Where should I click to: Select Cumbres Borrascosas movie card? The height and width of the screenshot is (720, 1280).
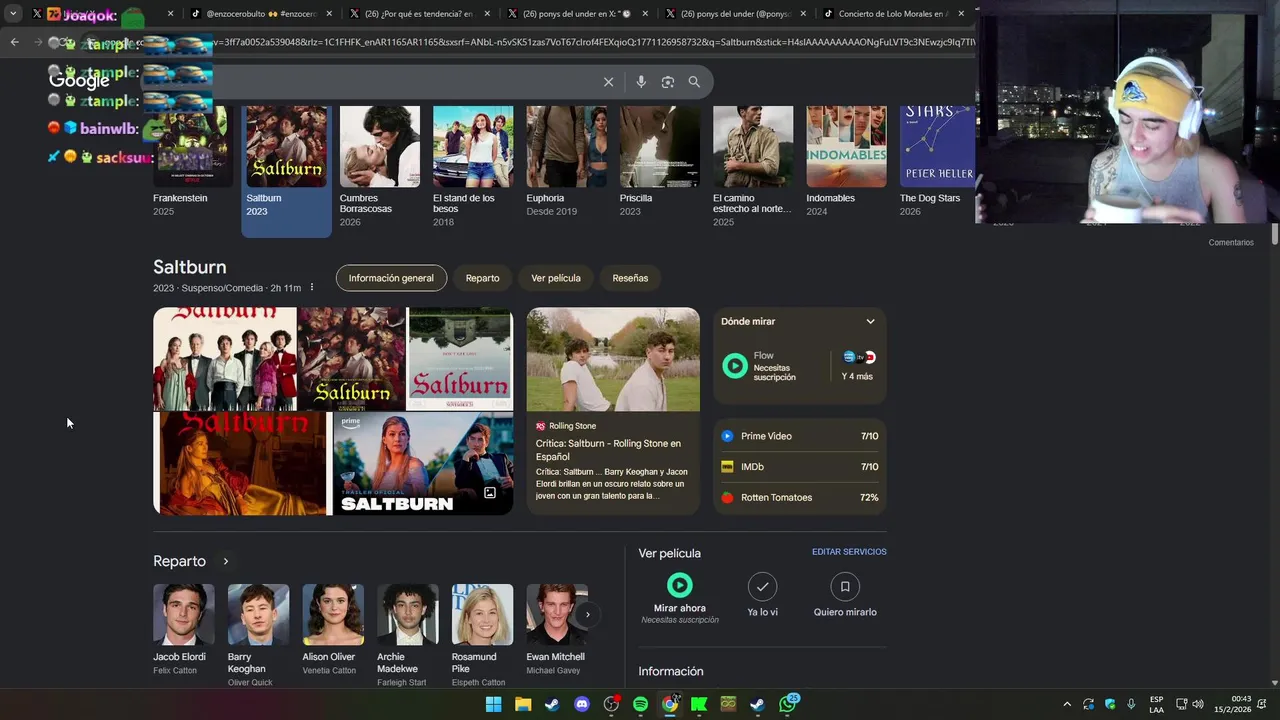click(x=379, y=167)
